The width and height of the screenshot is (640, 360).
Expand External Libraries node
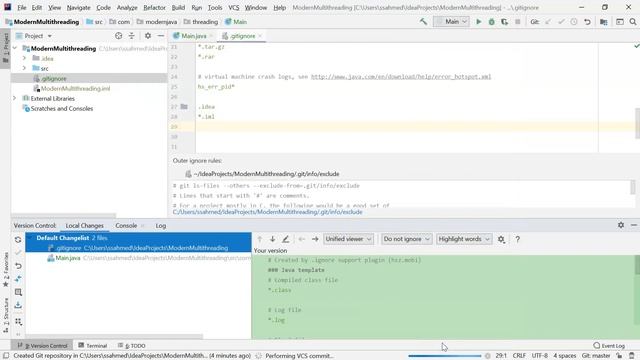(x=15, y=98)
